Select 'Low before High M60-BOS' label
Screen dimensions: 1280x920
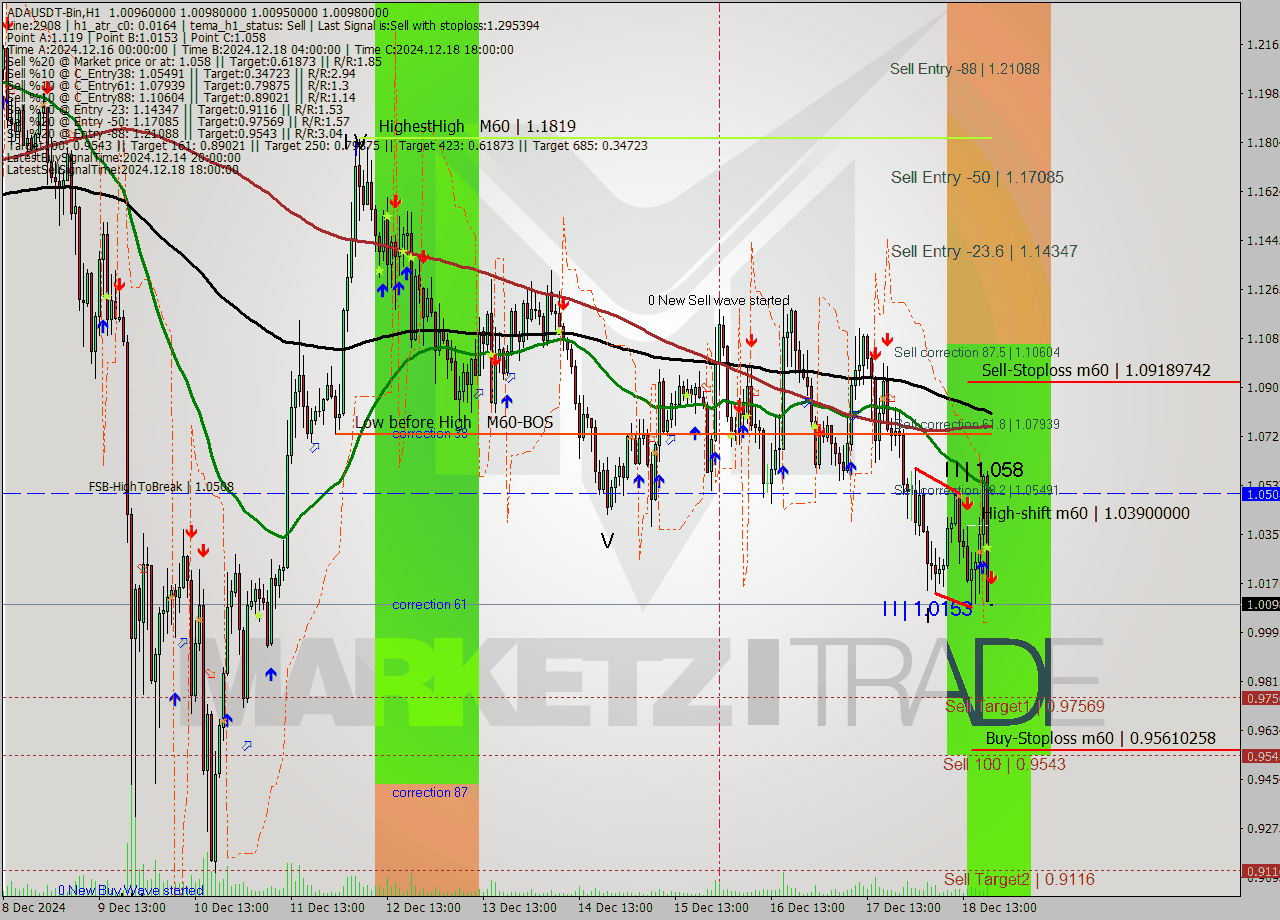tap(454, 423)
